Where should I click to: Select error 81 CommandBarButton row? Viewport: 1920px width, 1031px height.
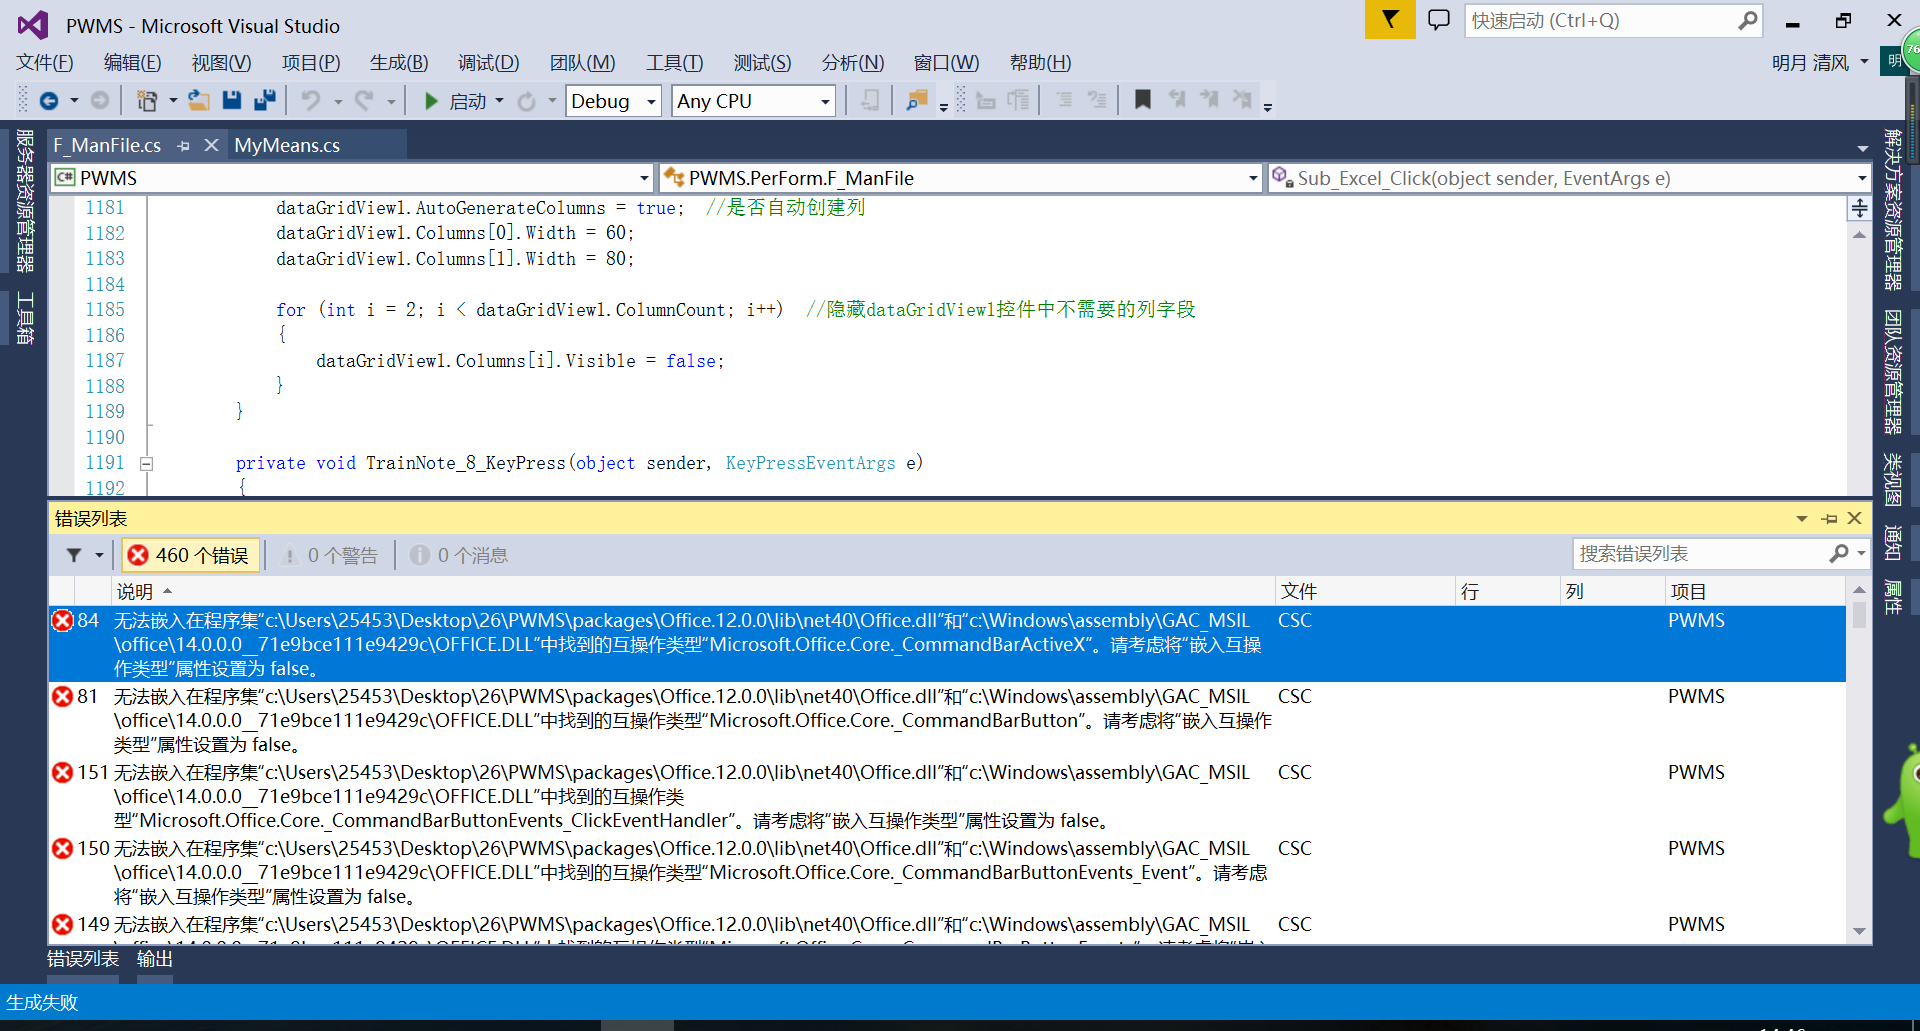click(947, 720)
